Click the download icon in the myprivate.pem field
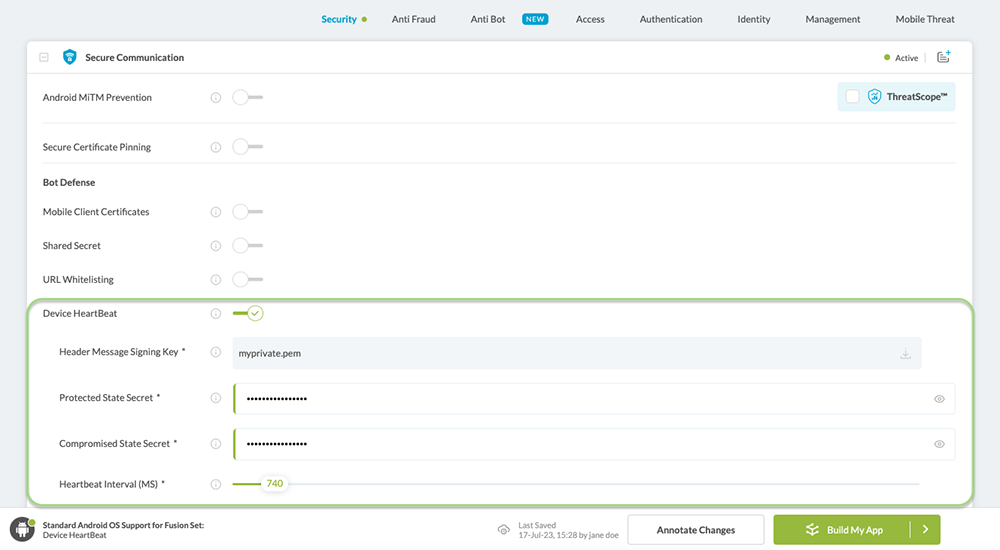This screenshot has height=550, width=1000. click(905, 354)
